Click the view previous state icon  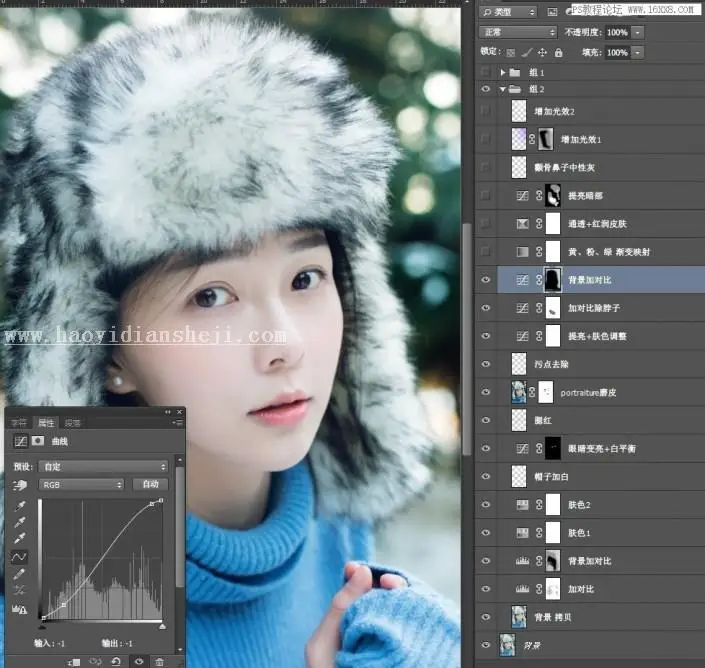[x=95, y=662]
